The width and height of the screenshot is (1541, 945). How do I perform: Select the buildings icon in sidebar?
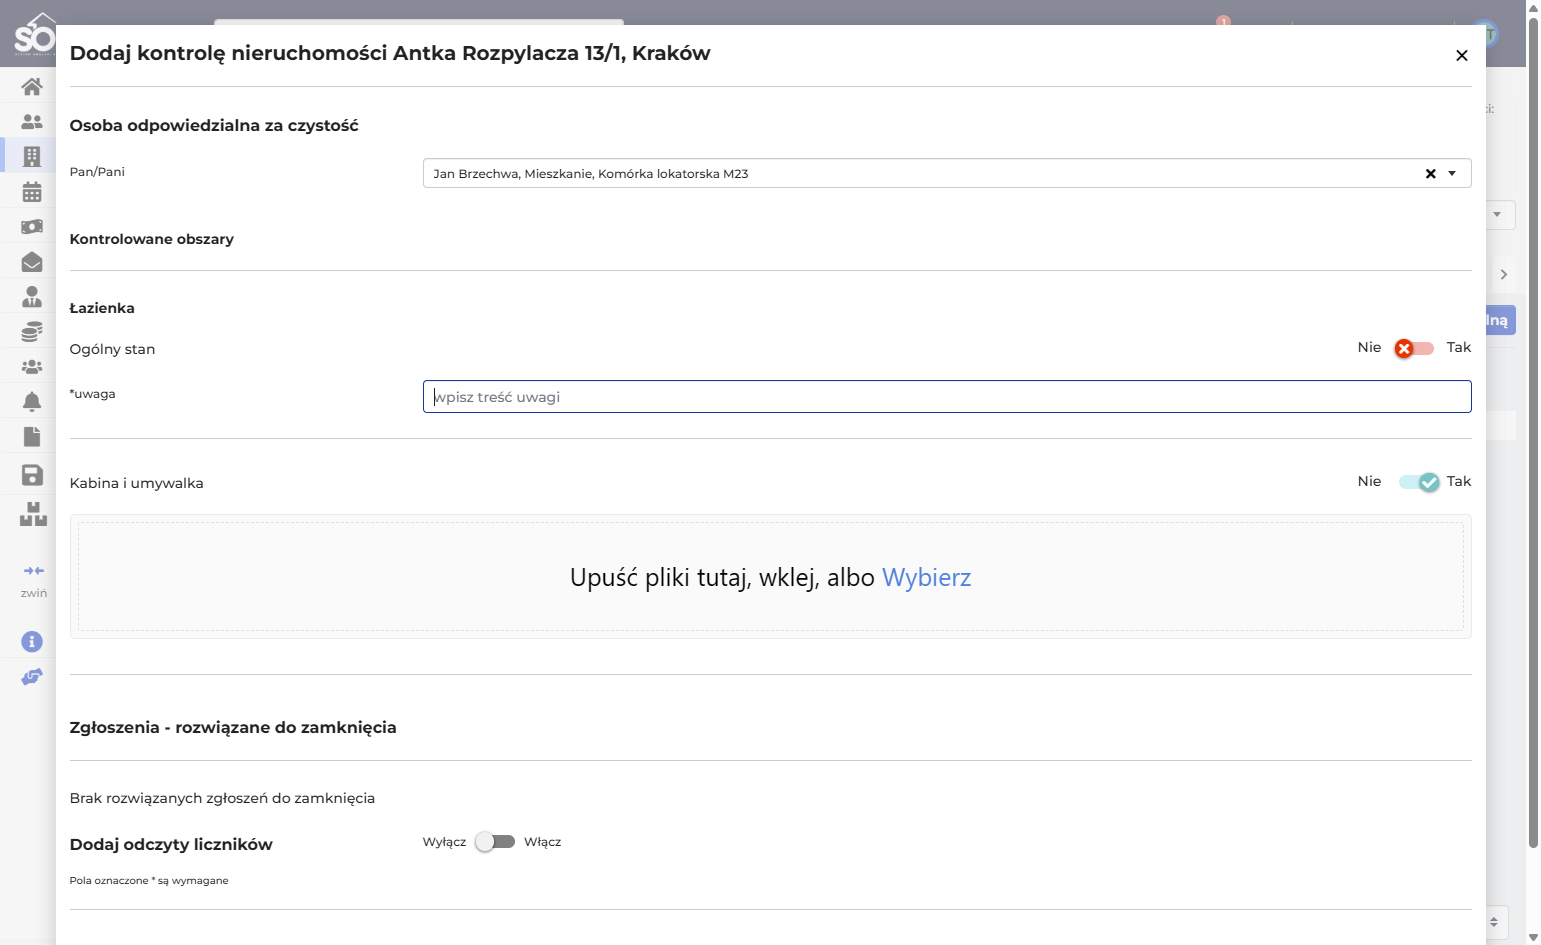point(32,156)
